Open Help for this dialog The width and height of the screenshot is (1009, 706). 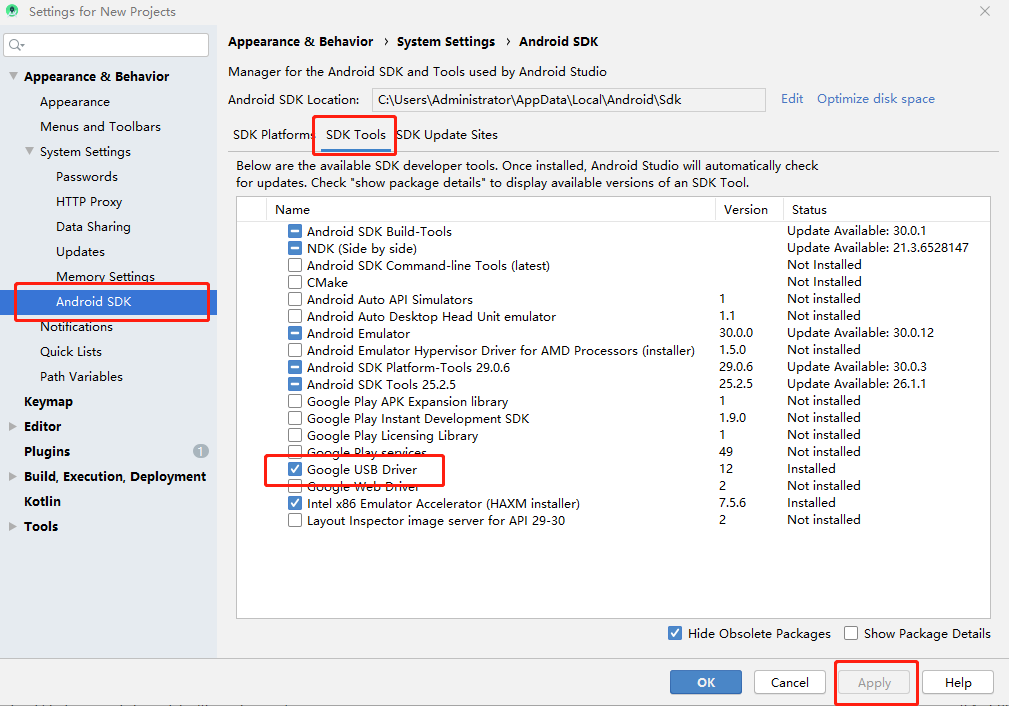coord(958,682)
